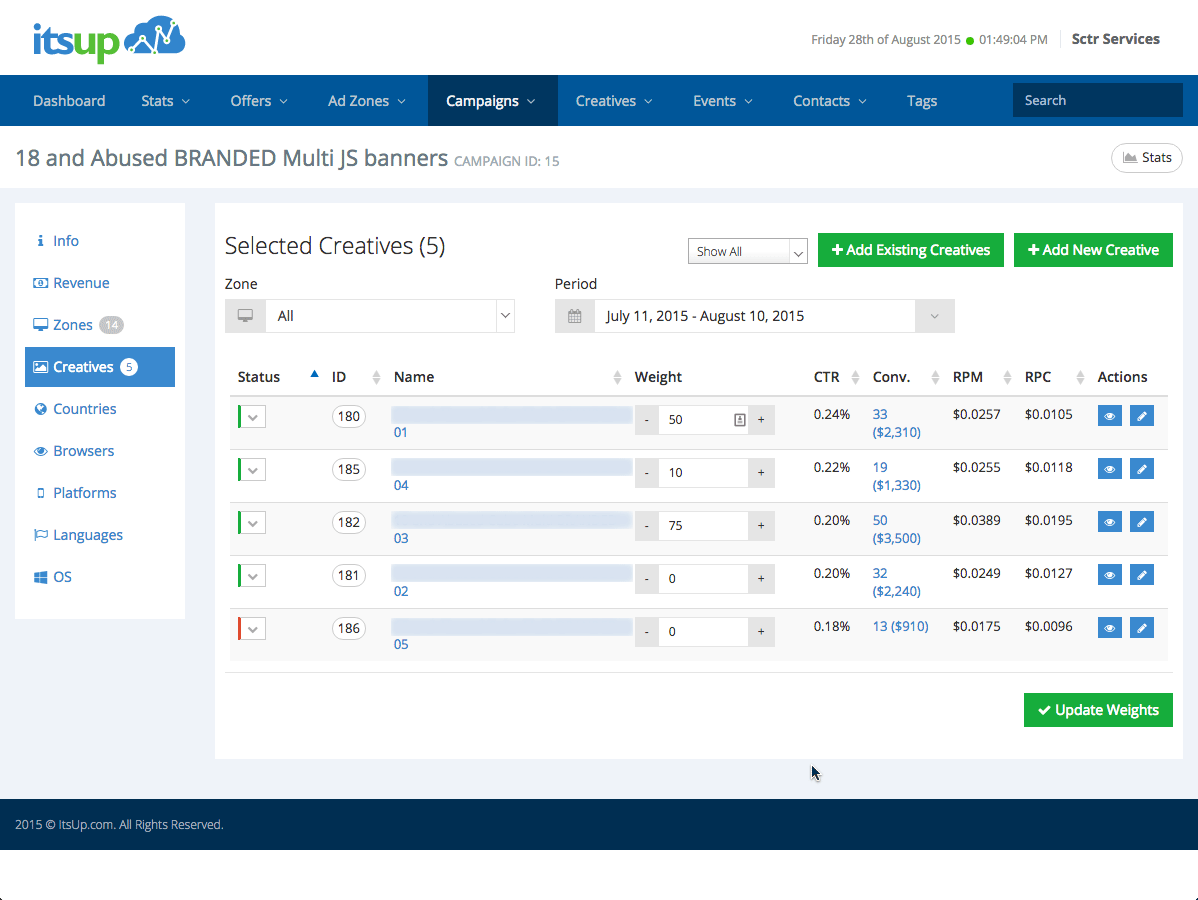Open the Campaigns menu
The height and width of the screenshot is (900, 1198).
[491, 101]
